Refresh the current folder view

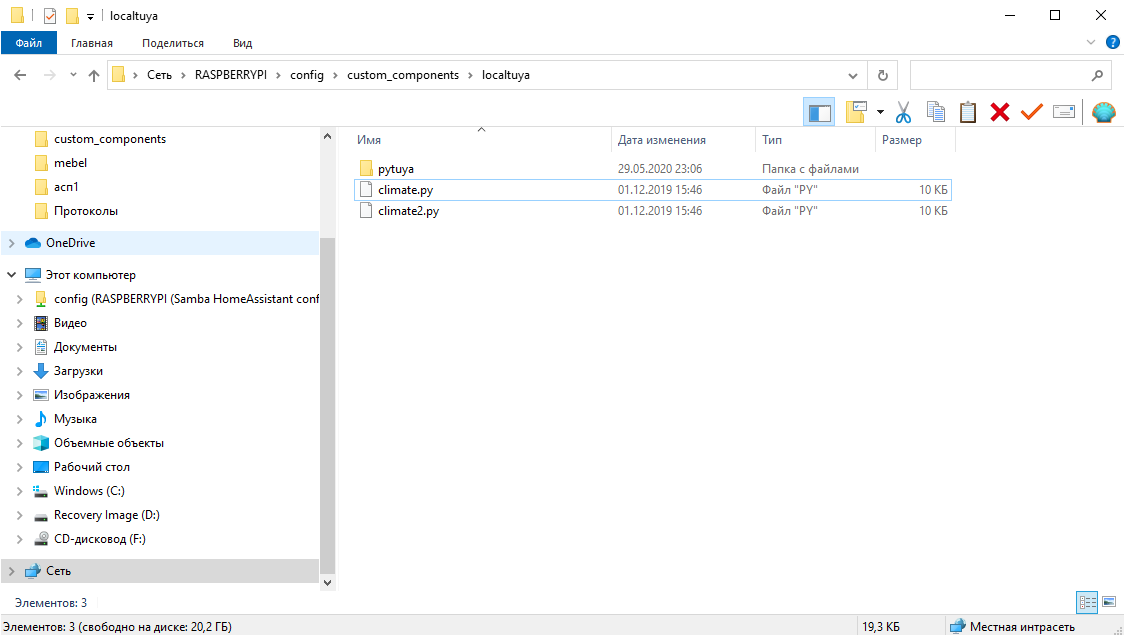tap(883, 75)
